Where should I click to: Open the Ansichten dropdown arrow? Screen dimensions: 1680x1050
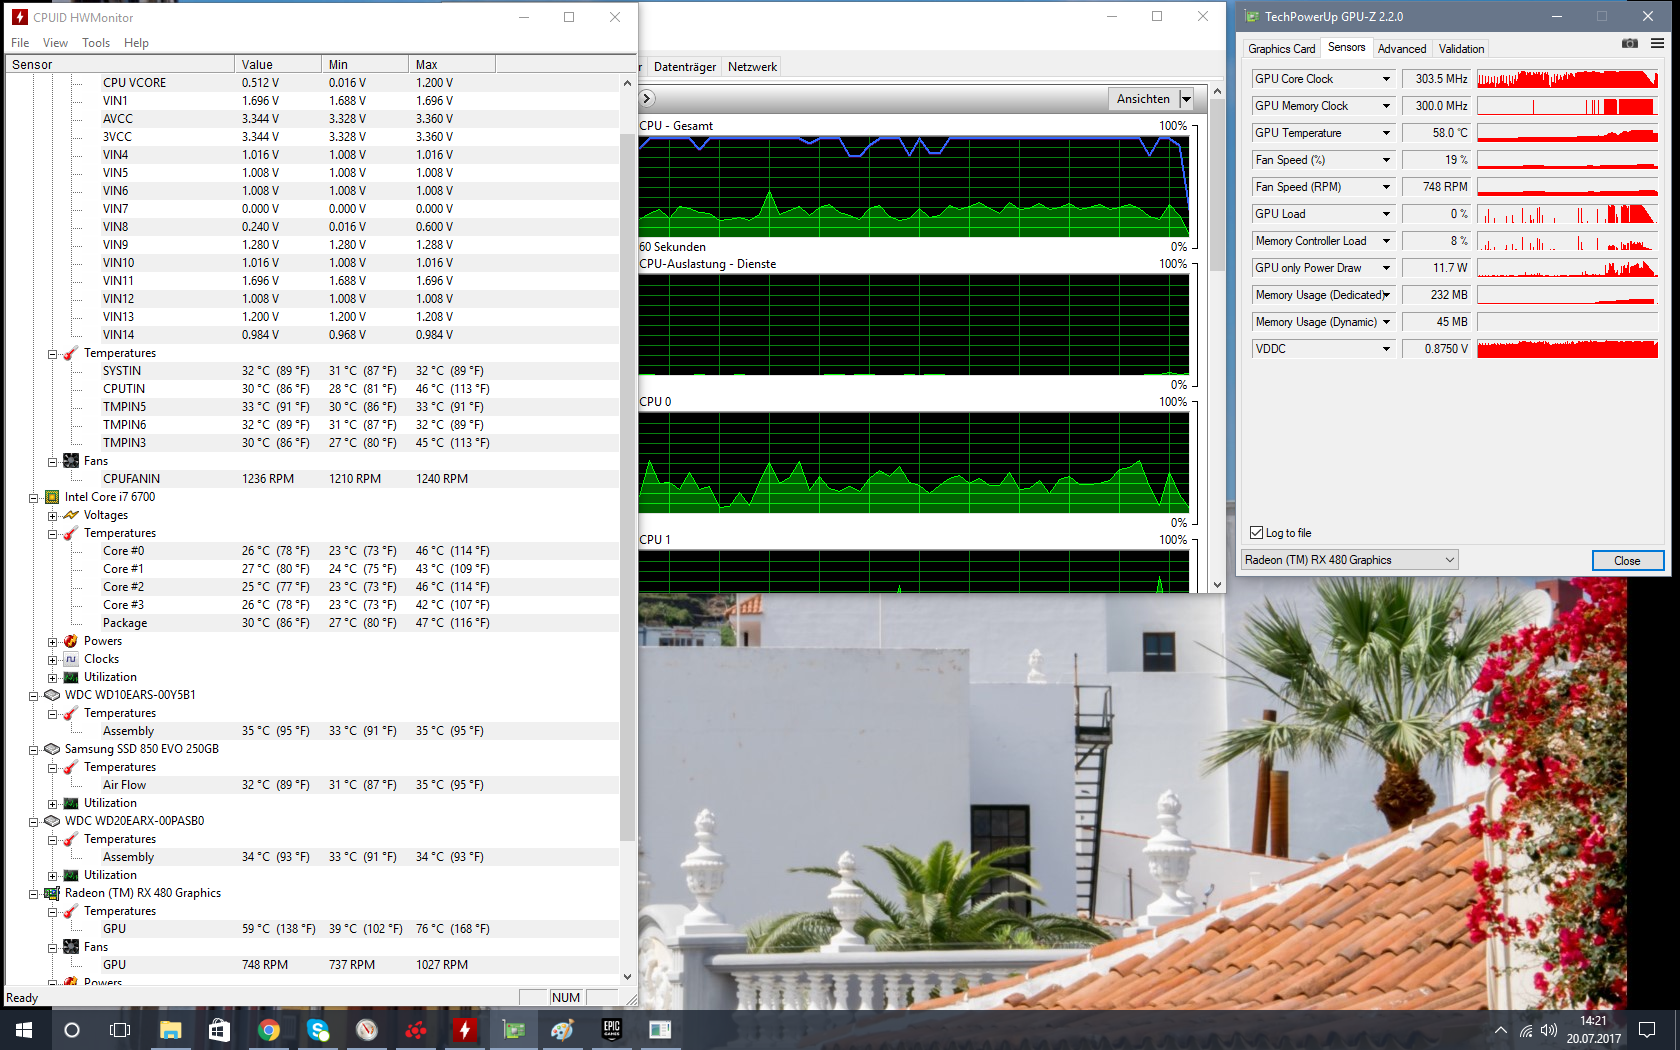coord(1186,99)
